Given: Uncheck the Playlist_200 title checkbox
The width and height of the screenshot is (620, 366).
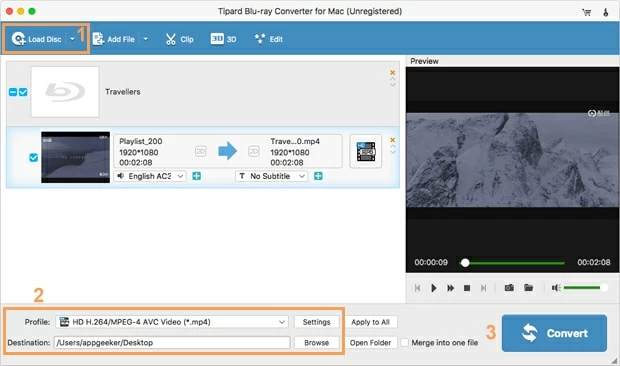Looking at the screenshot, I should pyautogui.click(x=34, y=157).
